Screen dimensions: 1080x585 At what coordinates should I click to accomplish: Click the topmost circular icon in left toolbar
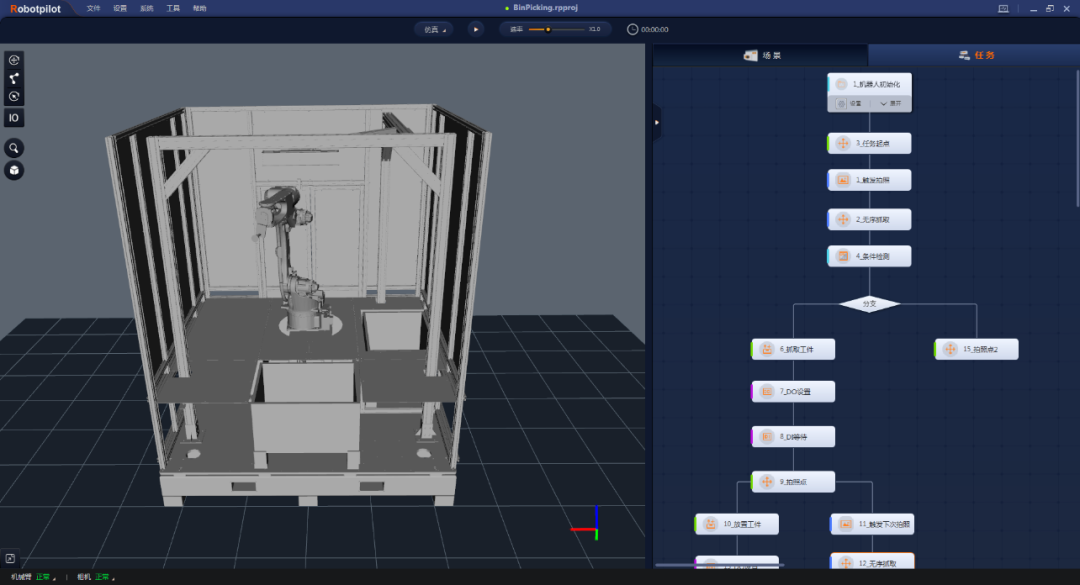click(14, 60)
